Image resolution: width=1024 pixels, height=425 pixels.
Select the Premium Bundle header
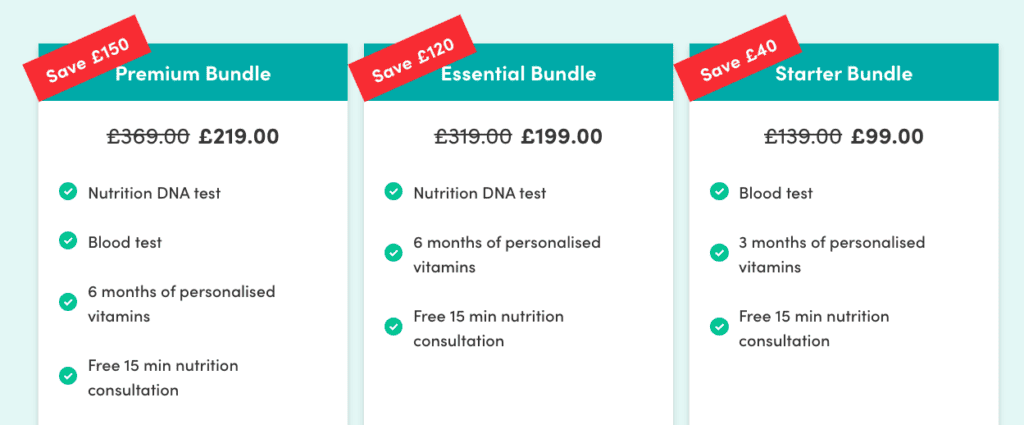[x=193, y=73]
